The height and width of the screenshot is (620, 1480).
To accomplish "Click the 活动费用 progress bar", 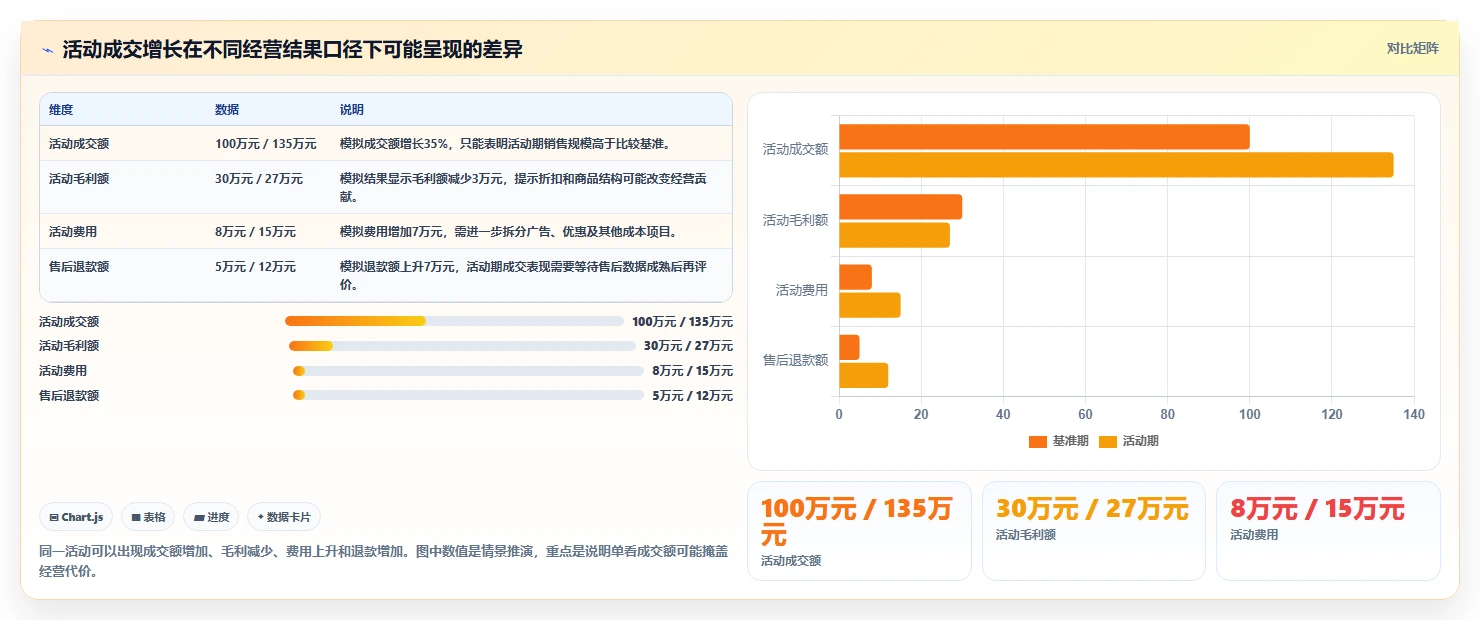I will (468, 371).
